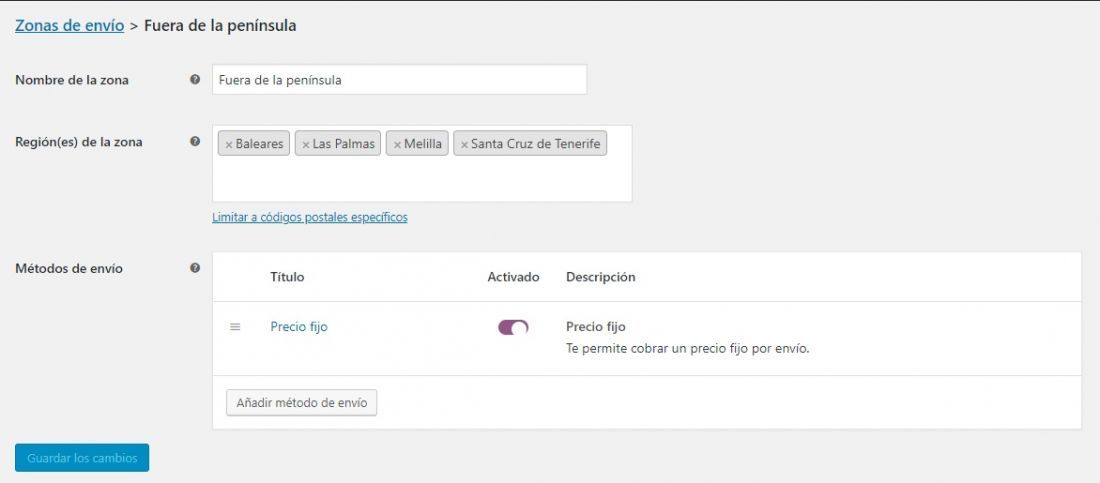Open help tooltip for Nombre de la zona

(195, 79)
